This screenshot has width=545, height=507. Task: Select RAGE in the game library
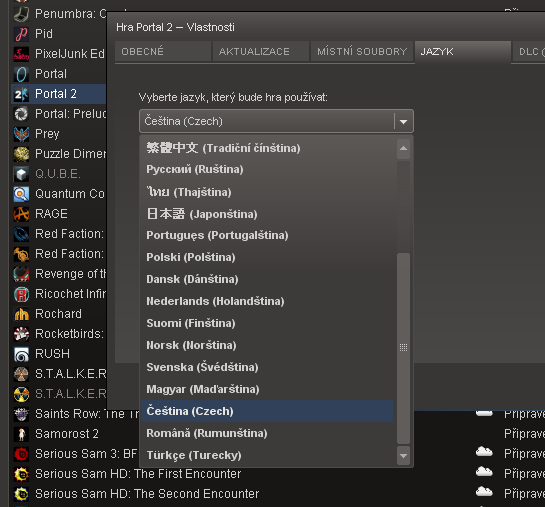[51, 214]
